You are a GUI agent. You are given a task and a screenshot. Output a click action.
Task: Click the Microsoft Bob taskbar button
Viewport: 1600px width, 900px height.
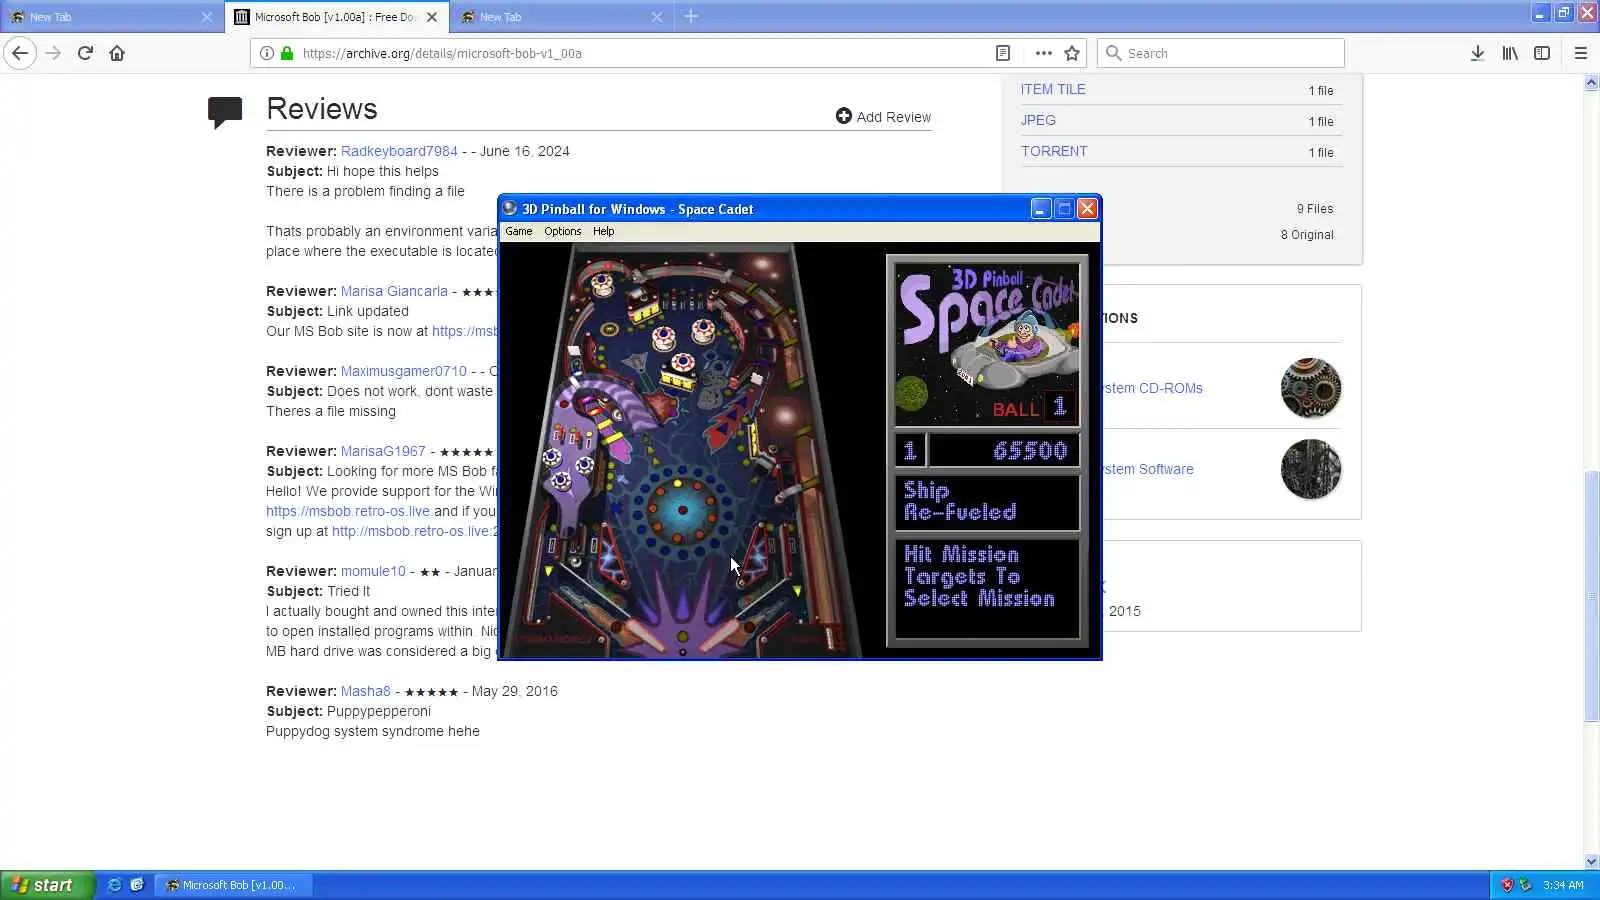pyautogui.click(x=233, y=885)
